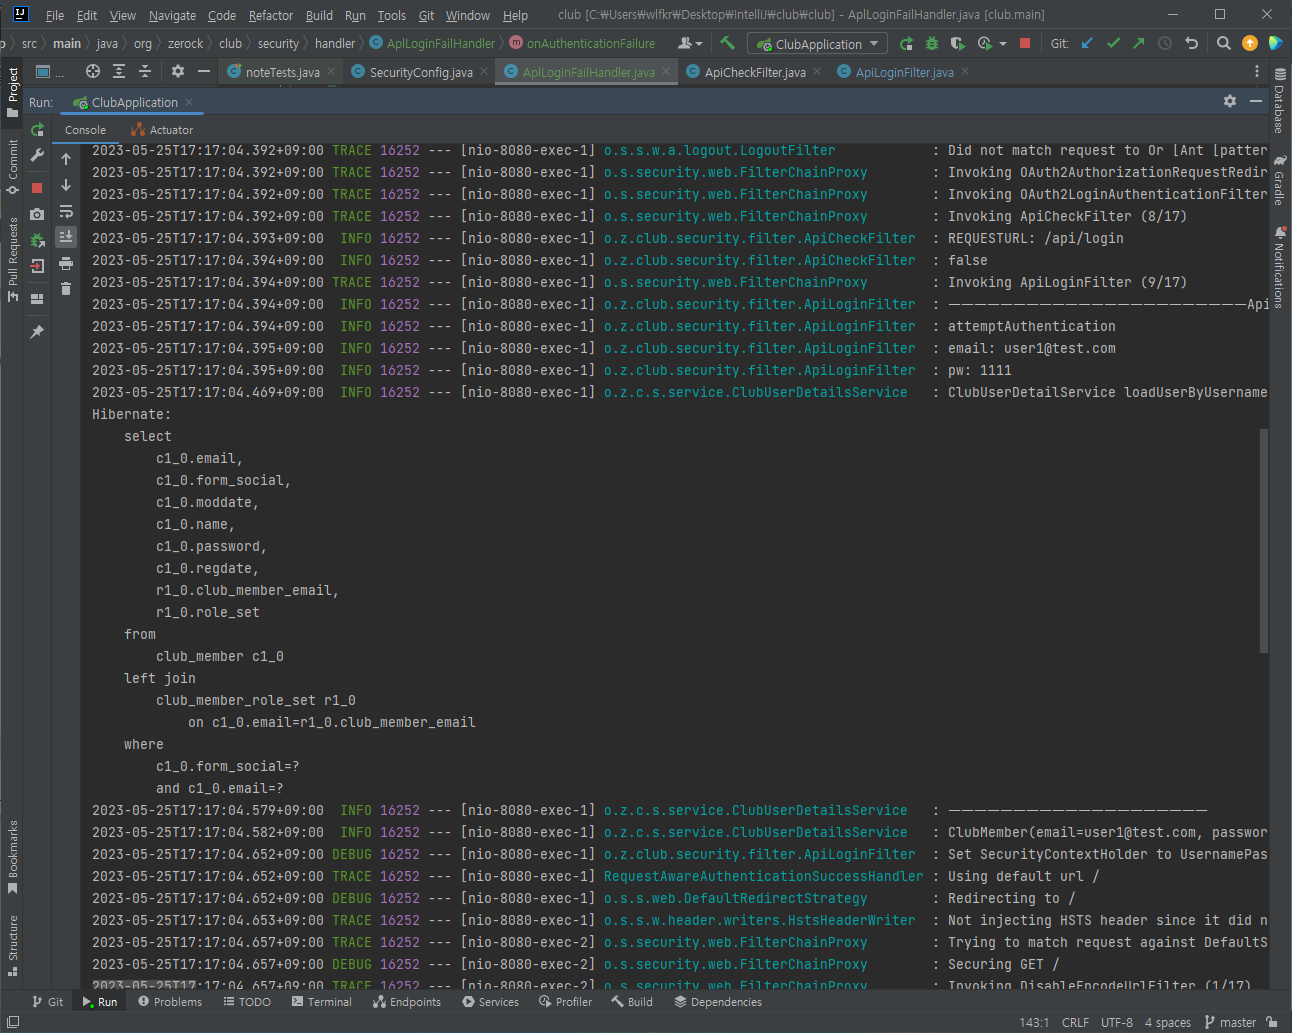Click the toolbar Rerun ClubApplication icon
1292x1033 pixels.
[906, 43]
